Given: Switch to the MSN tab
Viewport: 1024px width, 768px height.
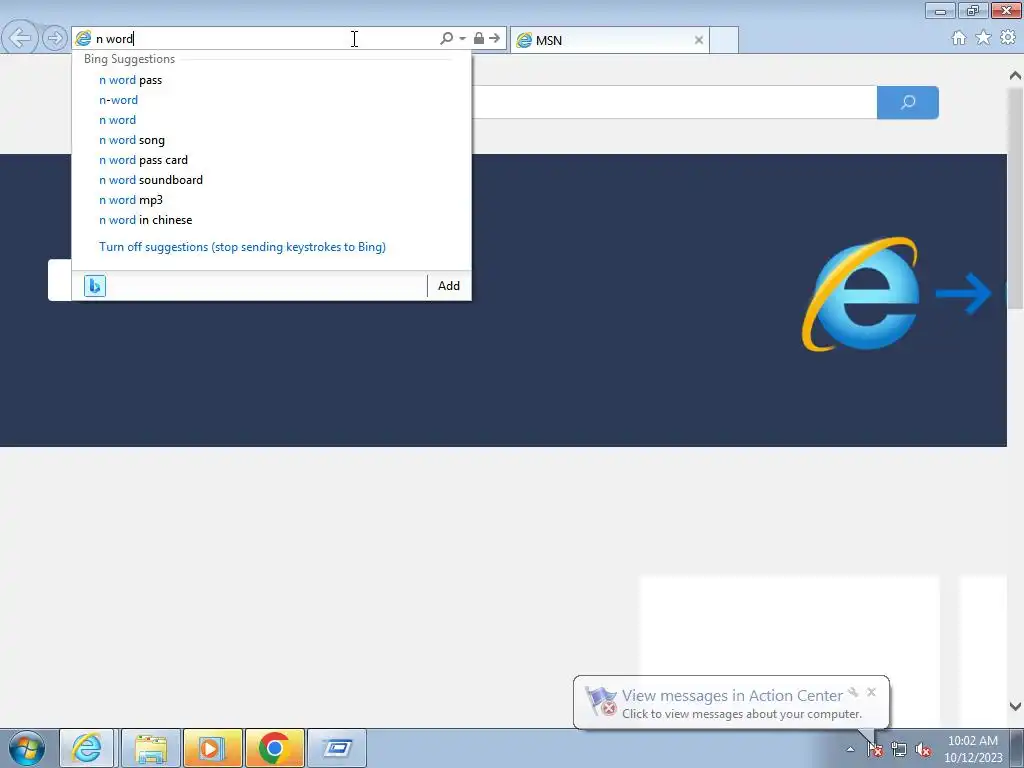Looking at the screenshot, I should [610, 40].
